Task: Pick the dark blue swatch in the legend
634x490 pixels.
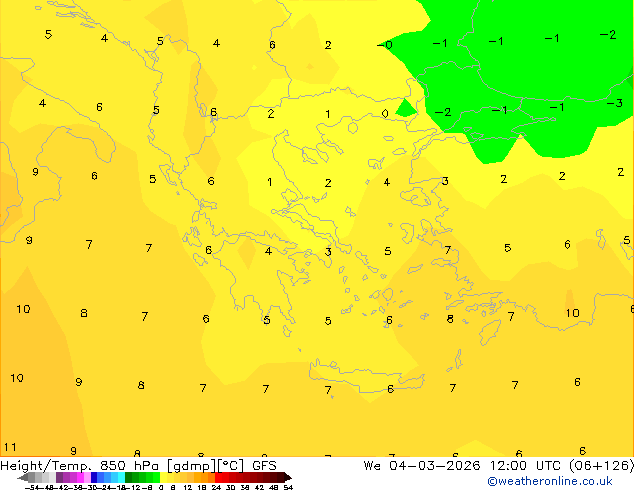Action: click(x=94, y=477)
